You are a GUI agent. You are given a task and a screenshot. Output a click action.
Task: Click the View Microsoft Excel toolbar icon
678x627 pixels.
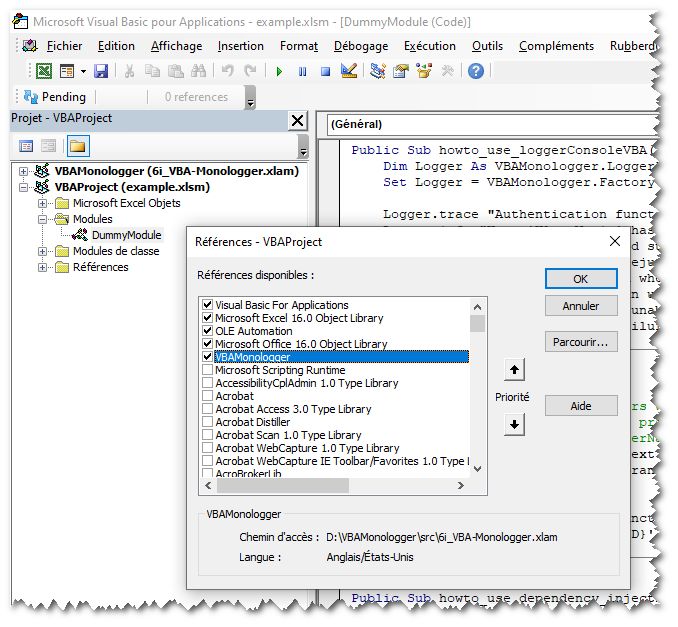44,71
